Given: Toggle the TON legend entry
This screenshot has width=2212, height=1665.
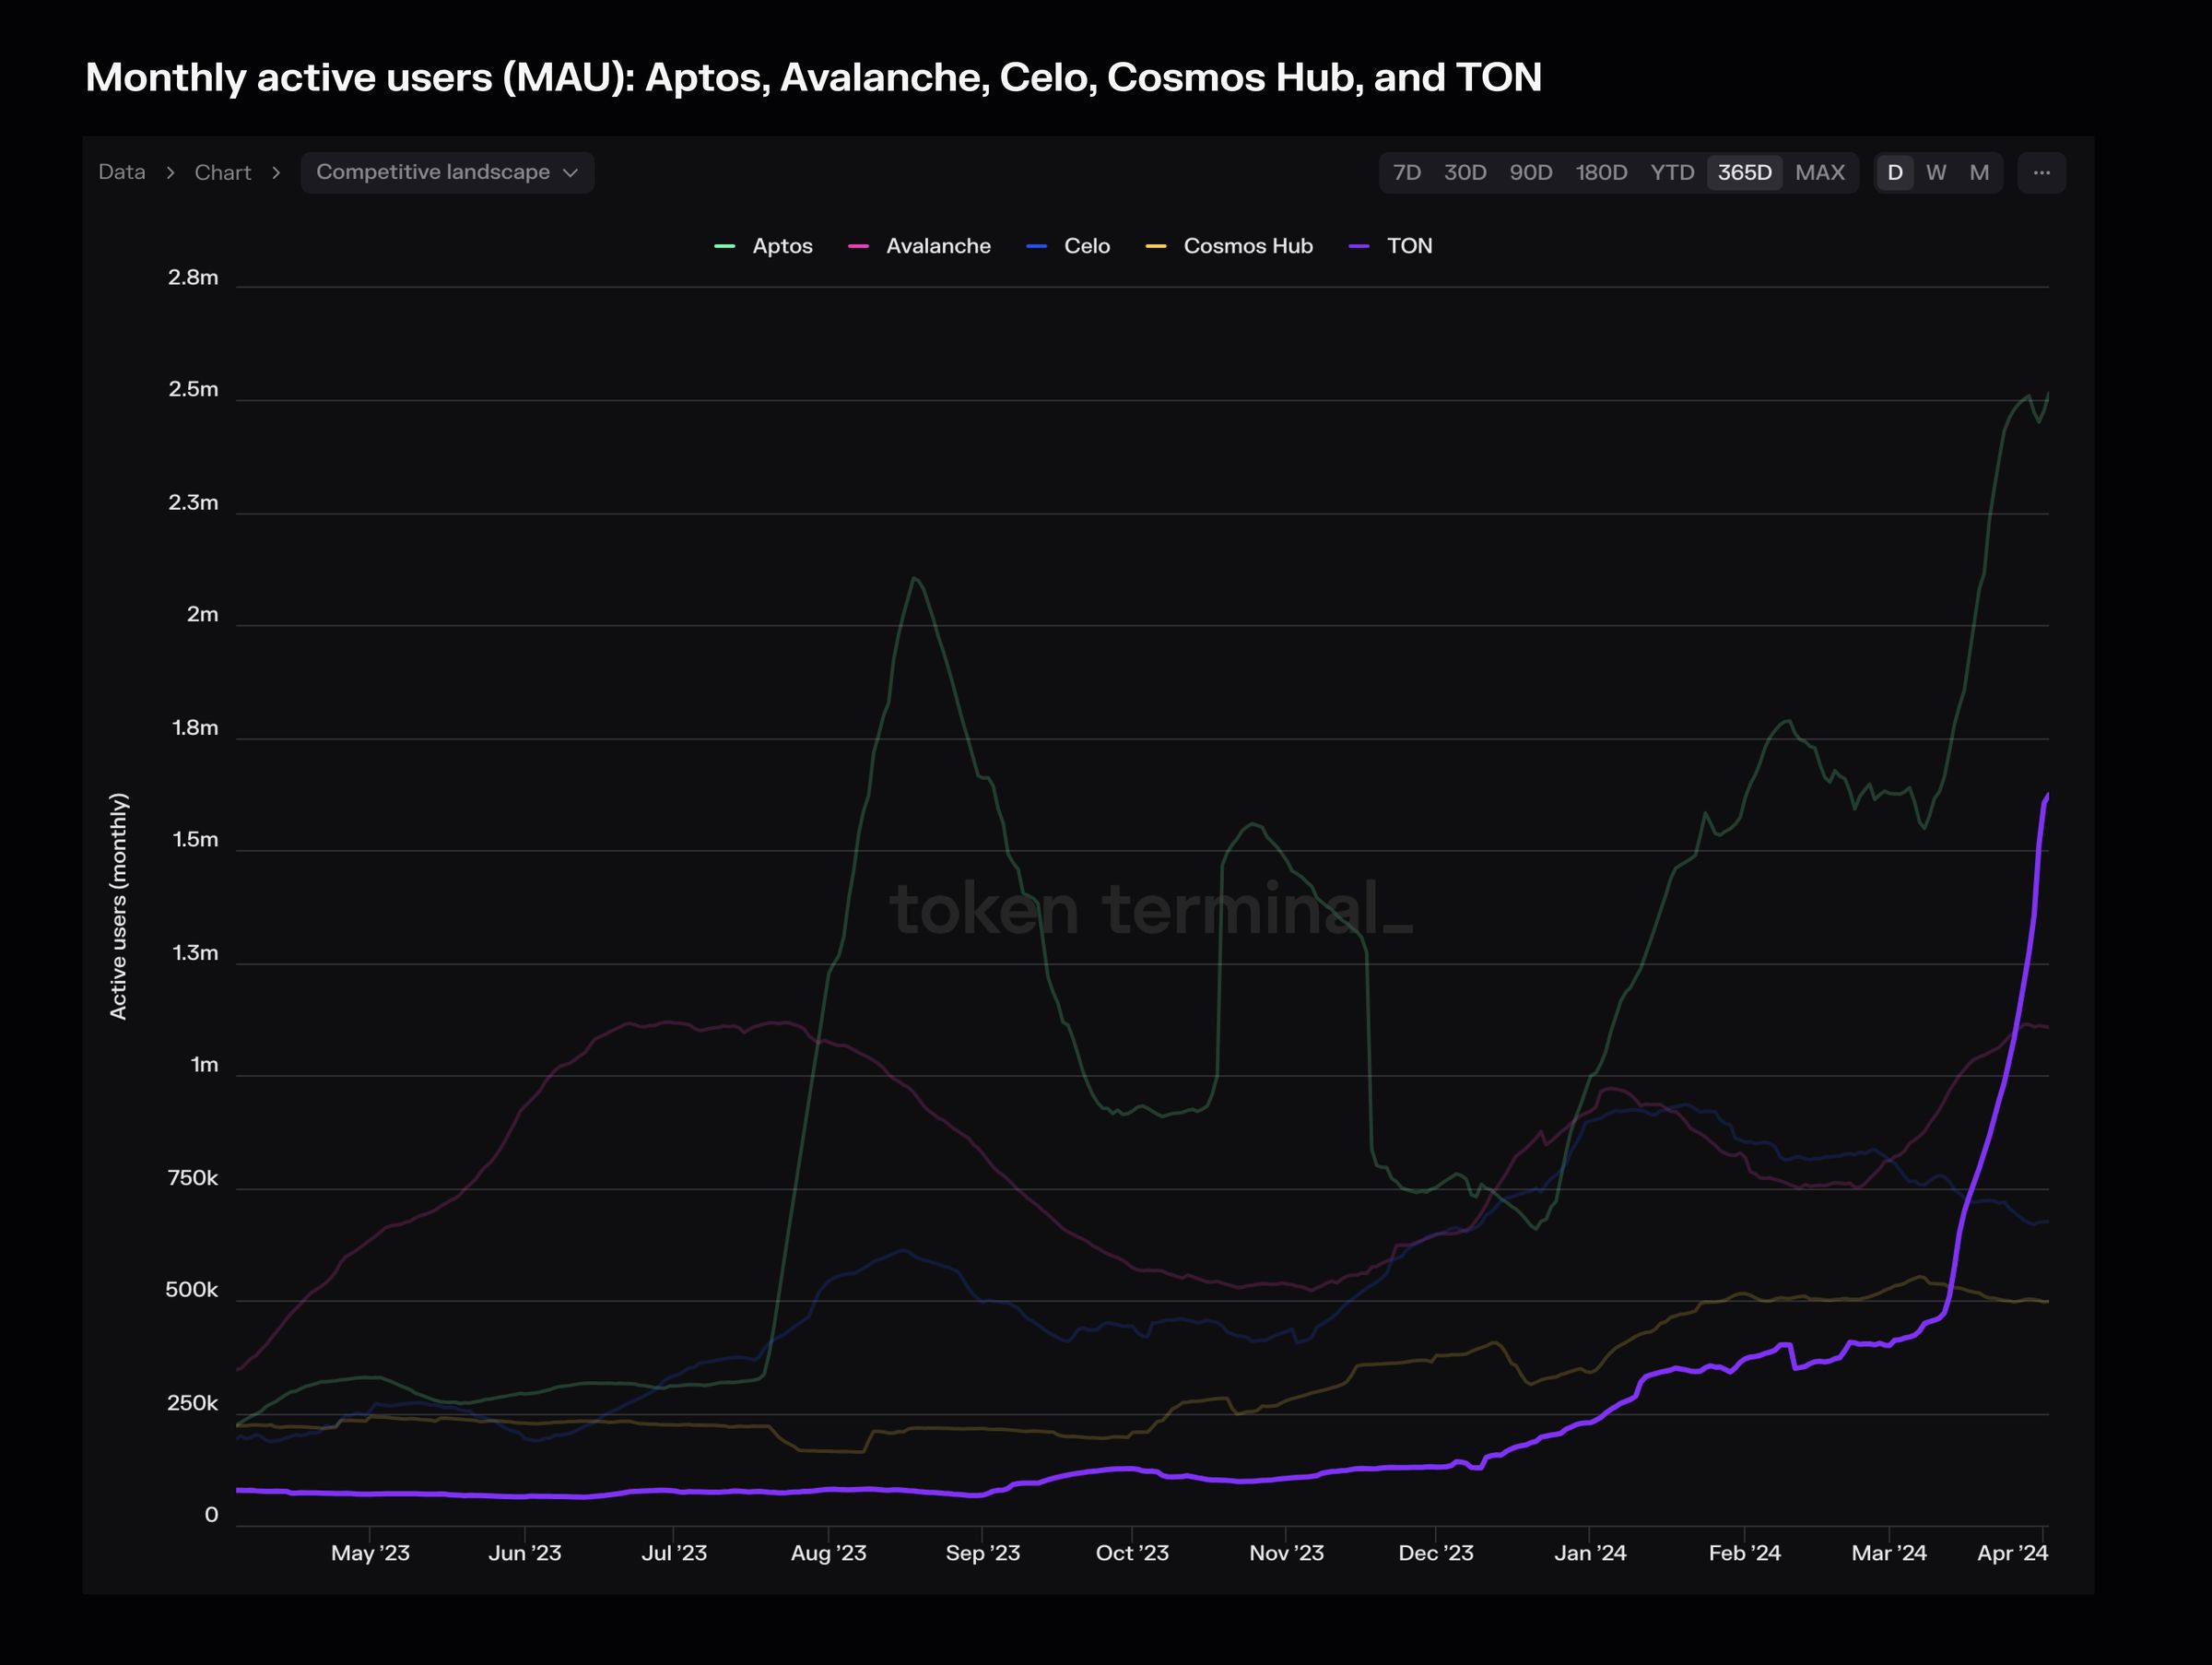Looking at the screenshot, I should (1408, 246).
